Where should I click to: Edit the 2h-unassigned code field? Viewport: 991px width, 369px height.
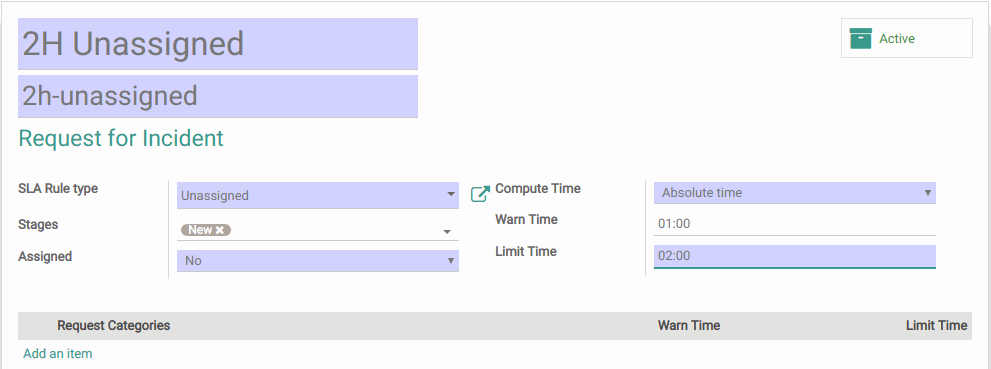pyautogui.click(x=217, y=96)
